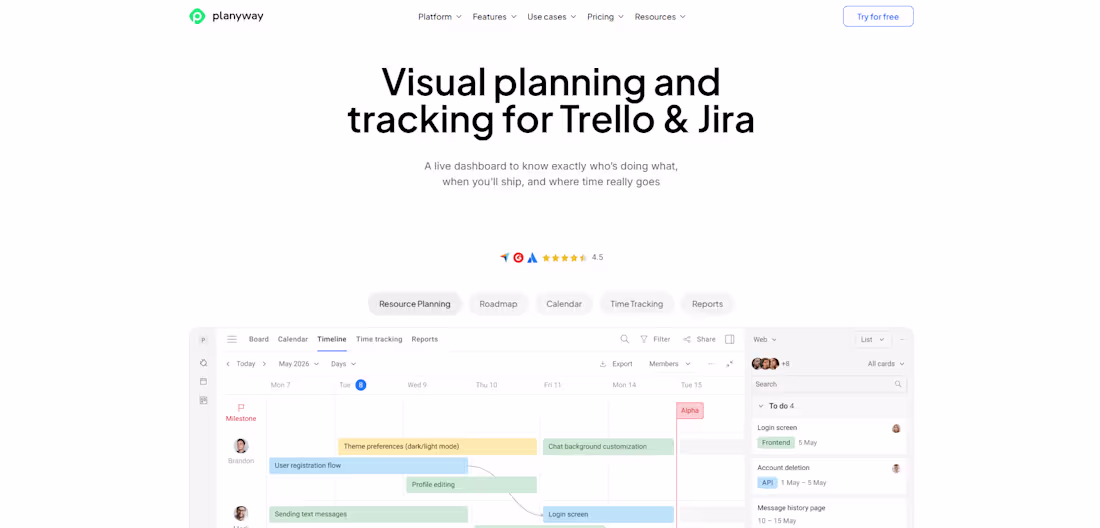Viewport: 1100px width, 528px height.
Task: Click the Milestone flag icon
Action: click(241, 407)
